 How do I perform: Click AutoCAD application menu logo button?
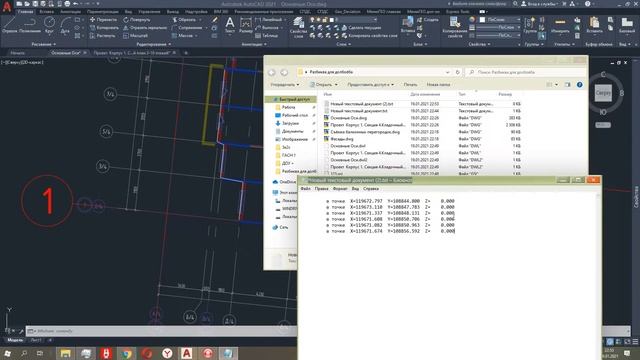click(x=7, y=7)
